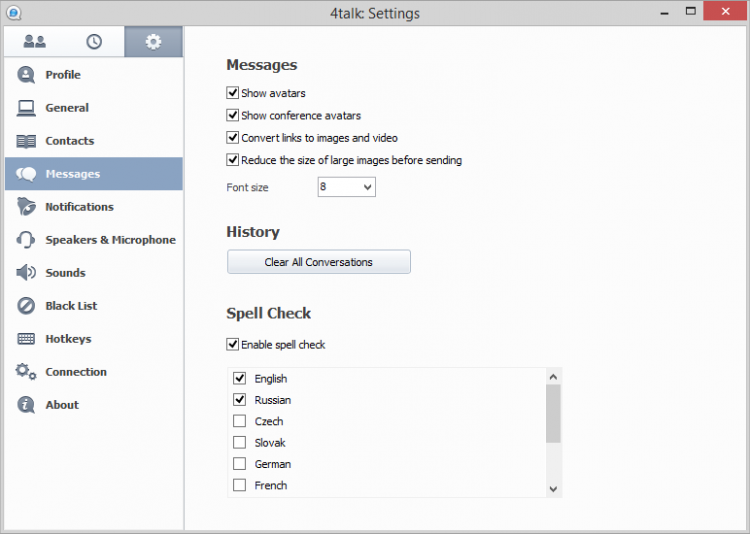Uncheck Show avatars checkbox

[x=233, y=93]
